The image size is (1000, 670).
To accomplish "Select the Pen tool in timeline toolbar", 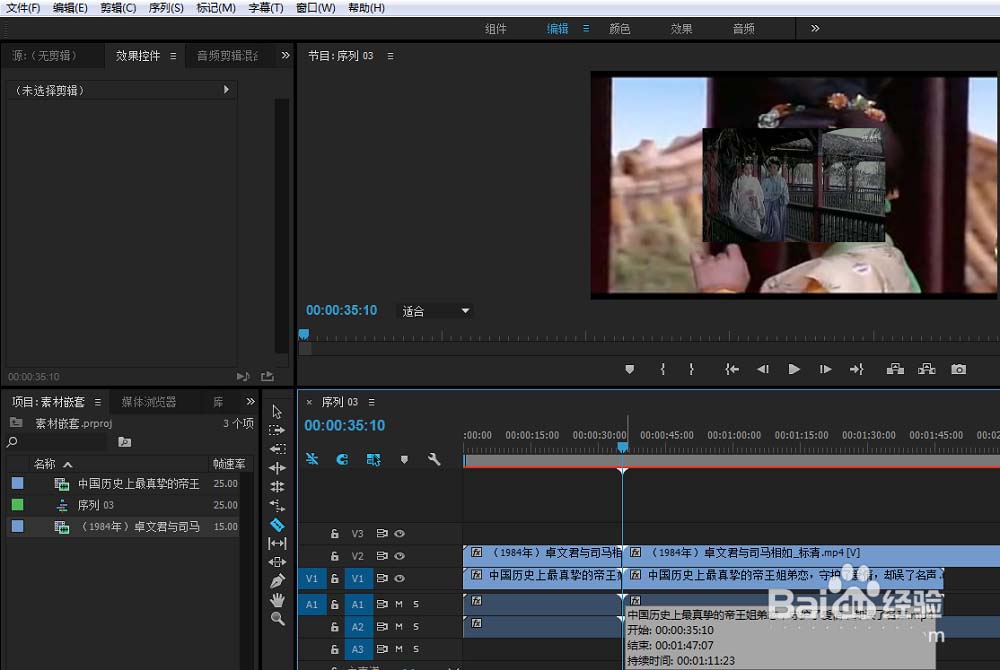I will point(277,581).
